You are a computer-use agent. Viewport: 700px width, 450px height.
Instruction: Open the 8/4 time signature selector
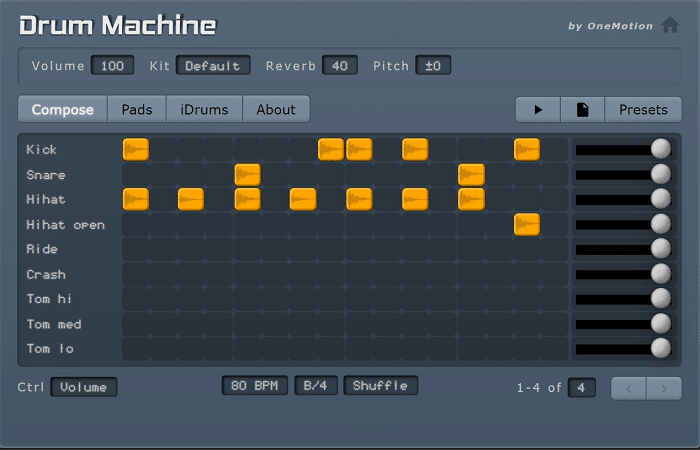pyautogui.click(x=316, y=385)
